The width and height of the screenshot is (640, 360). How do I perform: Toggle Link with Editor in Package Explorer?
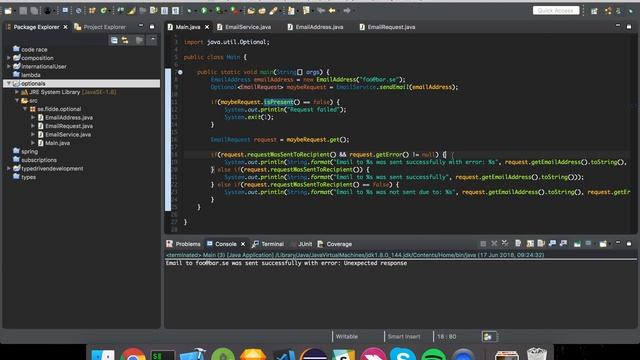click(x=125, y=40)
